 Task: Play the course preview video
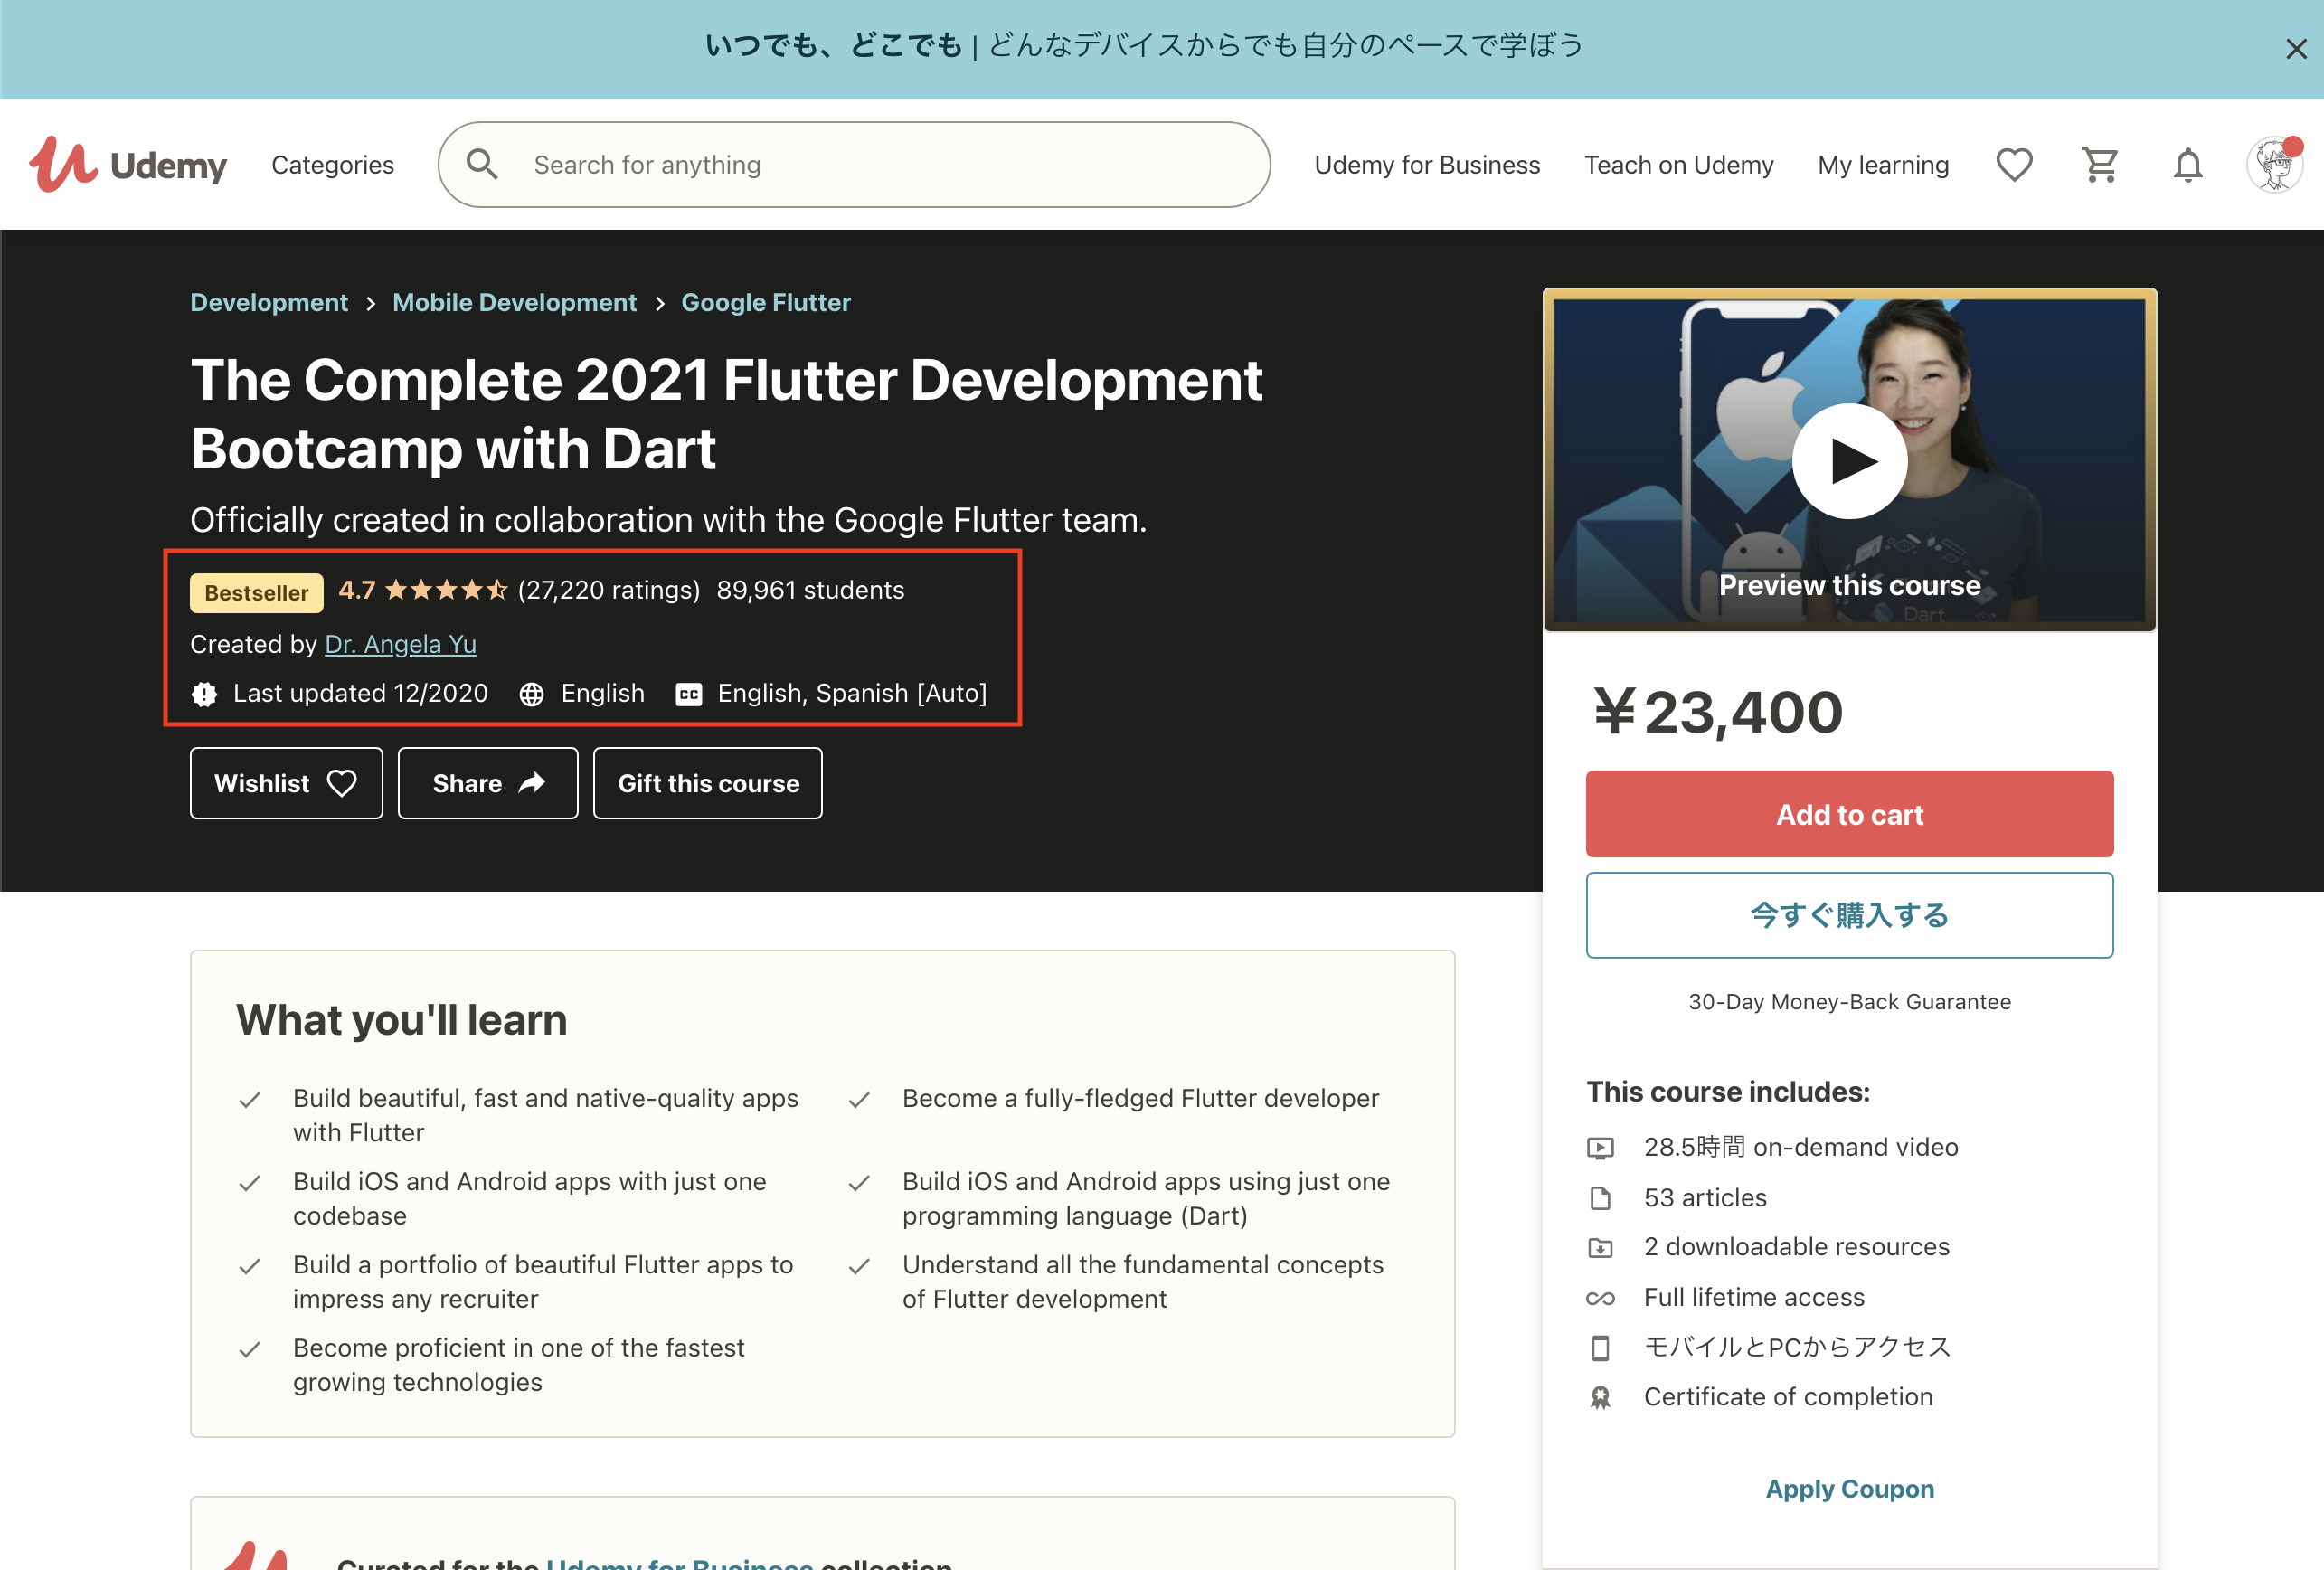click(x=1848, y=461)
